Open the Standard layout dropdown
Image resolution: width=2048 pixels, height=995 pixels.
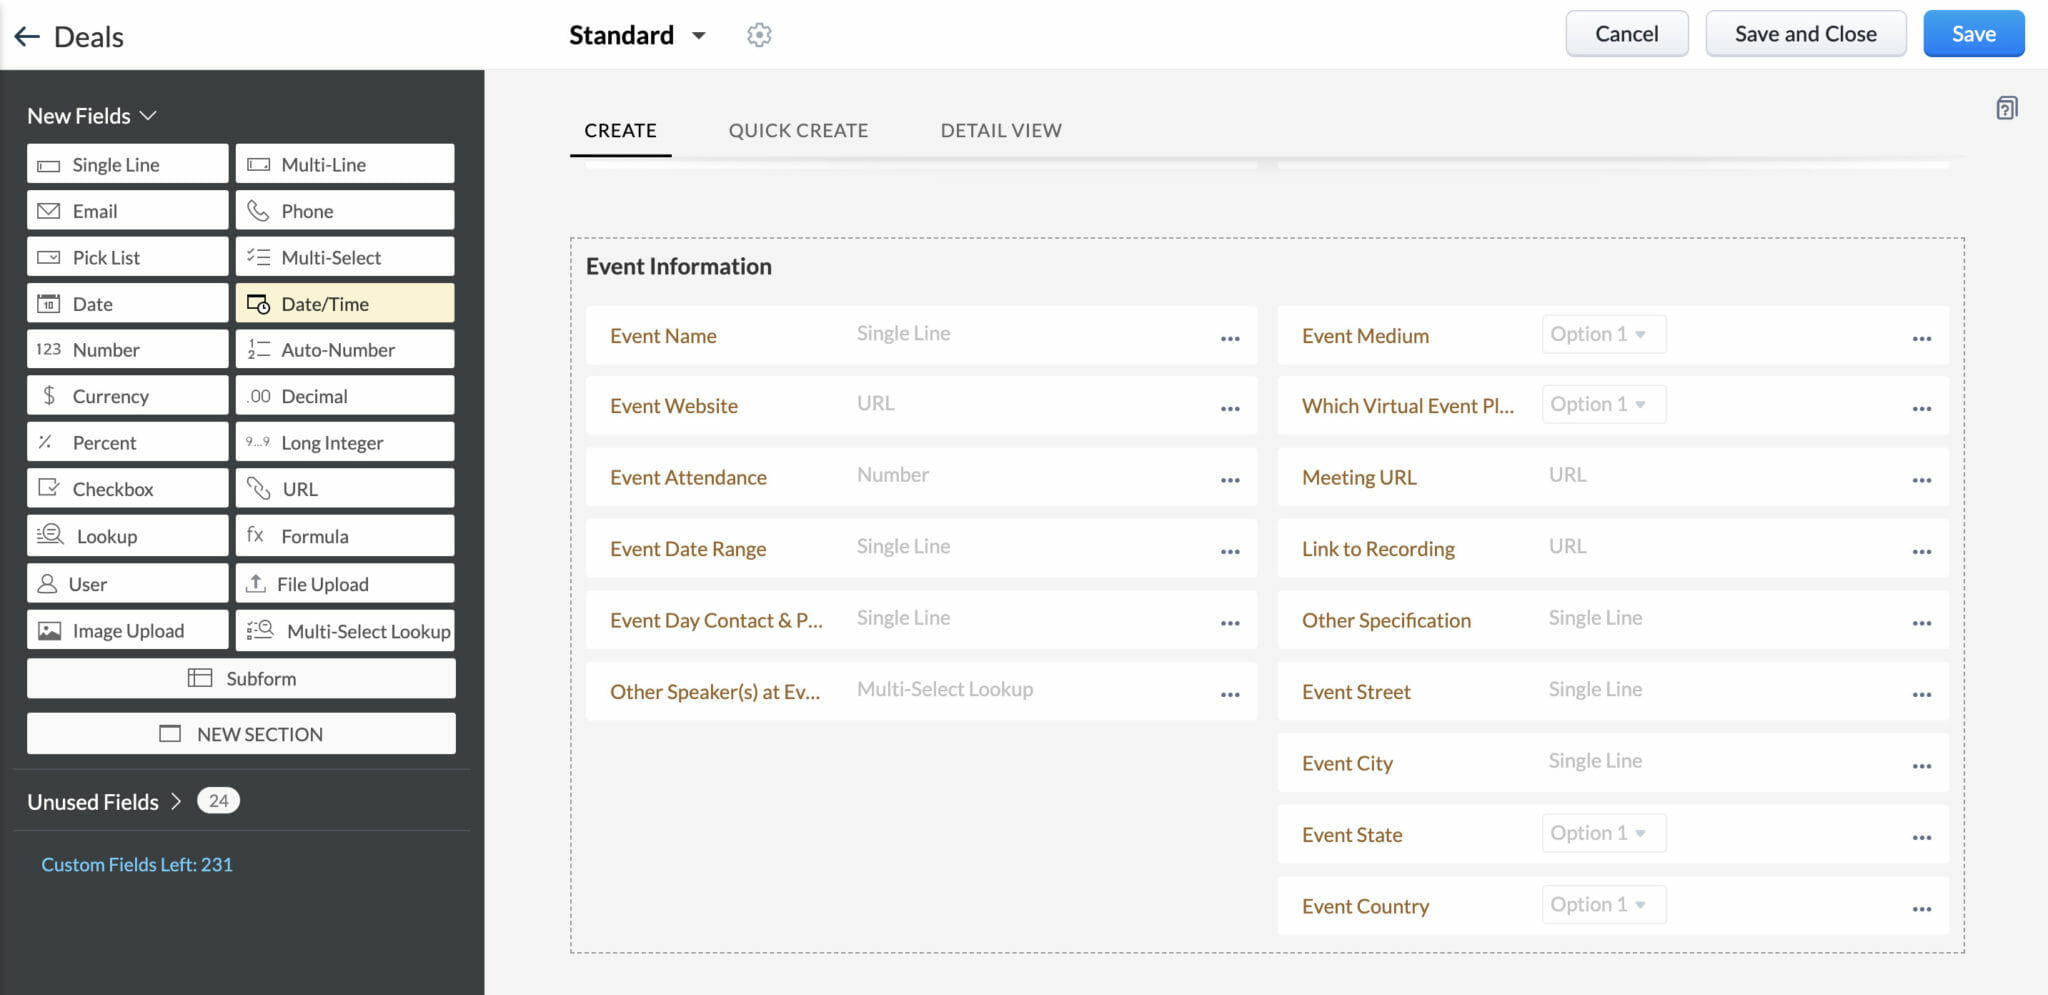[x=639, y=34]
